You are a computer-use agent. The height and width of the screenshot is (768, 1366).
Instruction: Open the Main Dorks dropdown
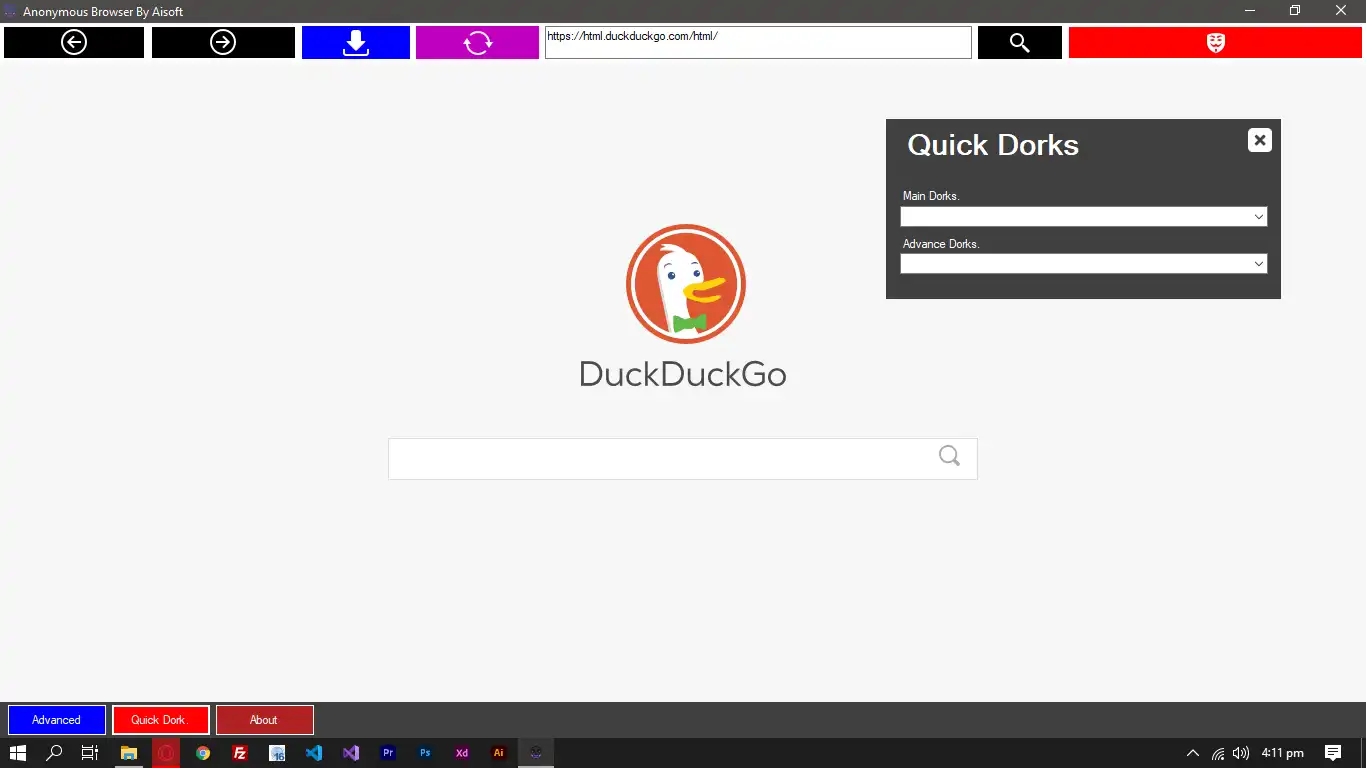[x=1084, y=216]
